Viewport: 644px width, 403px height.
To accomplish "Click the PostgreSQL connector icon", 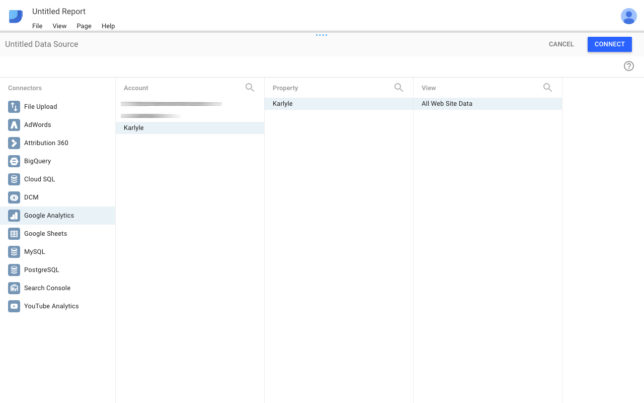I will (x=14, y=270).
